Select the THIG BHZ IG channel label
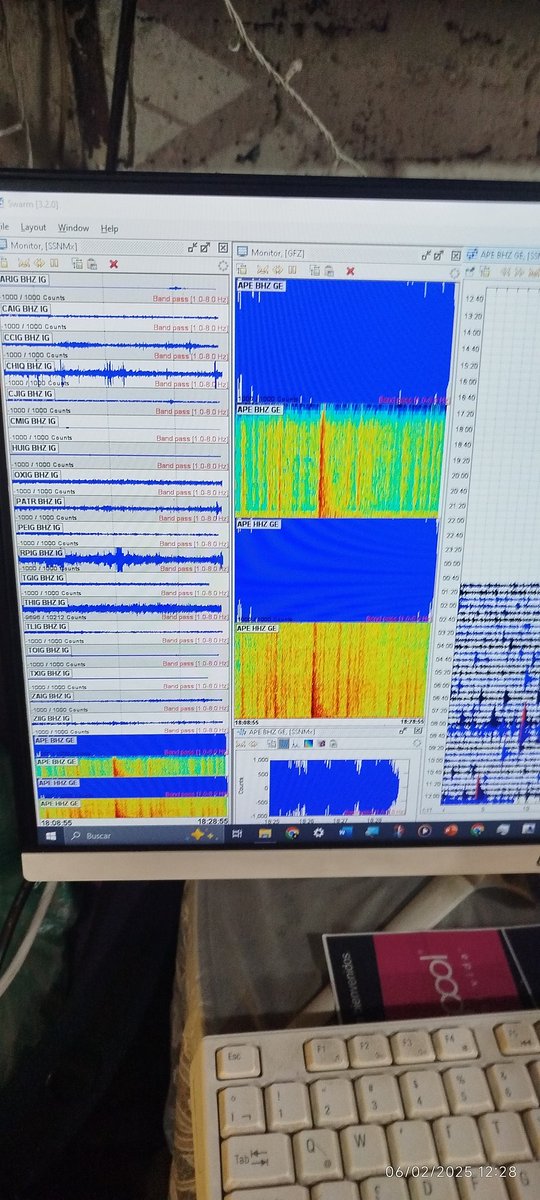The height and width of the screenshot is (1200, 540). pyautogui.click(x=45, y=603)
